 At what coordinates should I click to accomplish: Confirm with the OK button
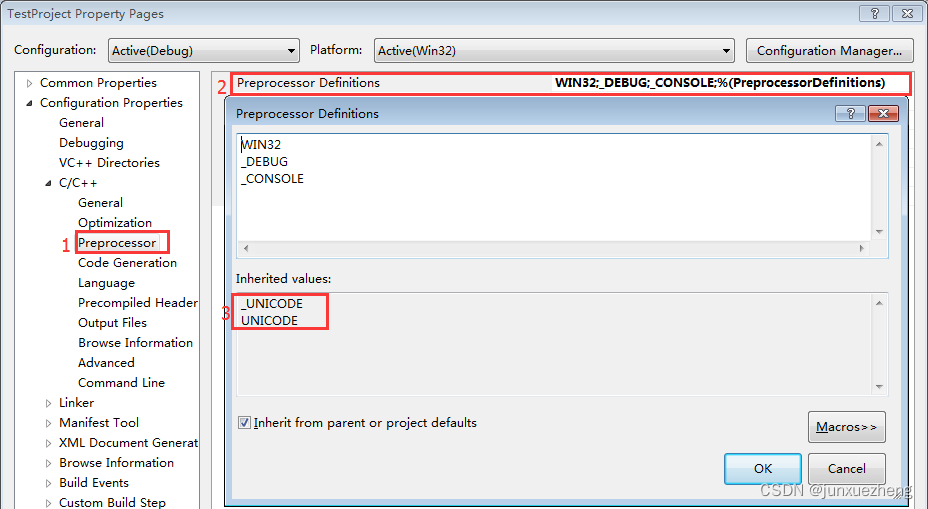pos(763,469)
